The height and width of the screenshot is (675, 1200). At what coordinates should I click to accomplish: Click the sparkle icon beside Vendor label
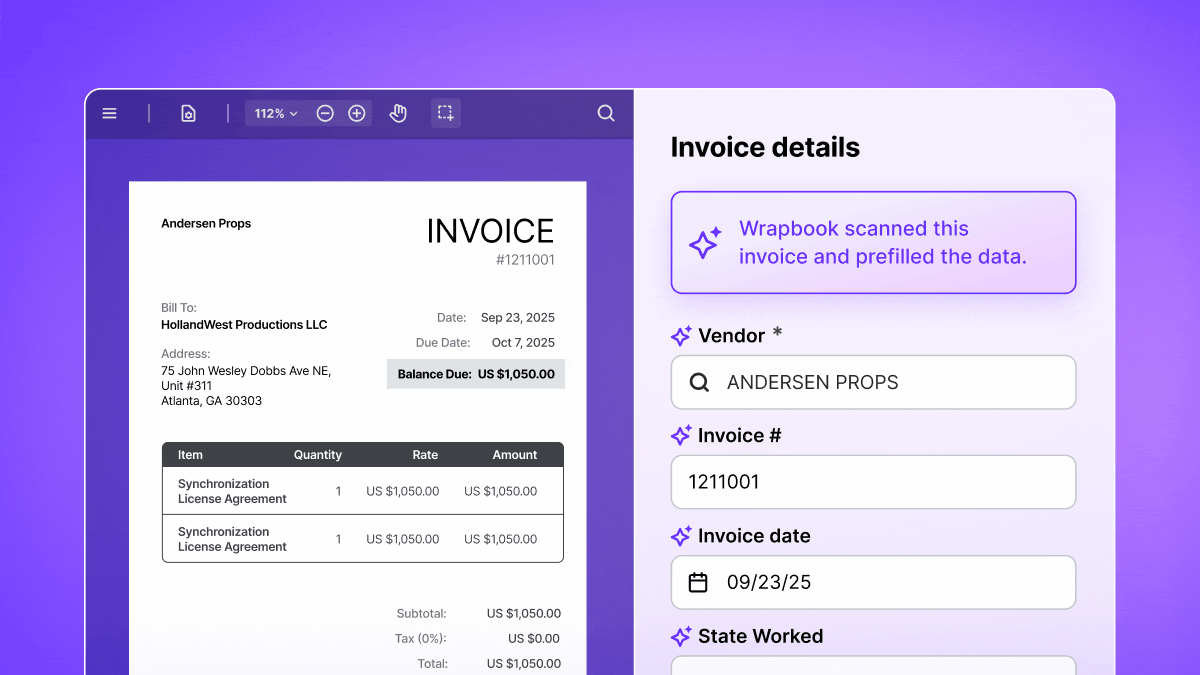pos(681,336)
